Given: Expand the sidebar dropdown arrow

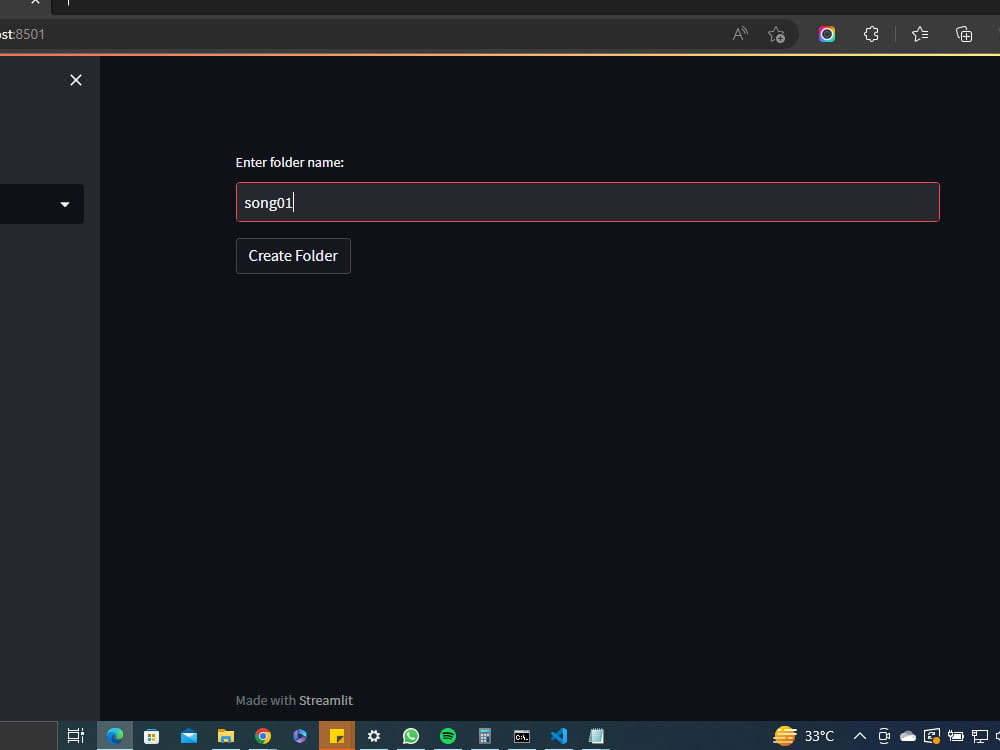Looking at the screenshot, I should coord(64,204).
